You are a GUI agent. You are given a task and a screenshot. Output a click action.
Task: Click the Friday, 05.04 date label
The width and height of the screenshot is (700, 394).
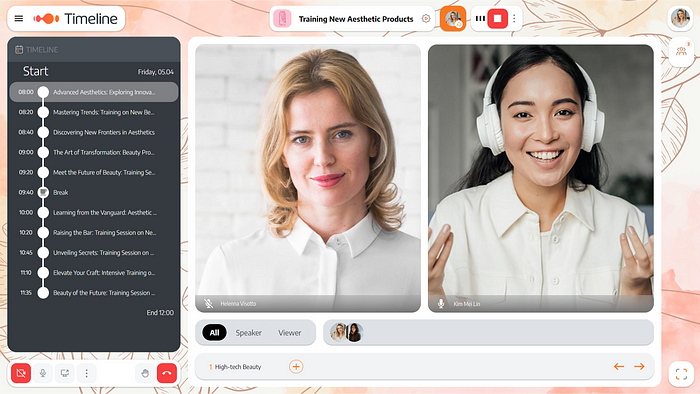click(x=155, y=72)
